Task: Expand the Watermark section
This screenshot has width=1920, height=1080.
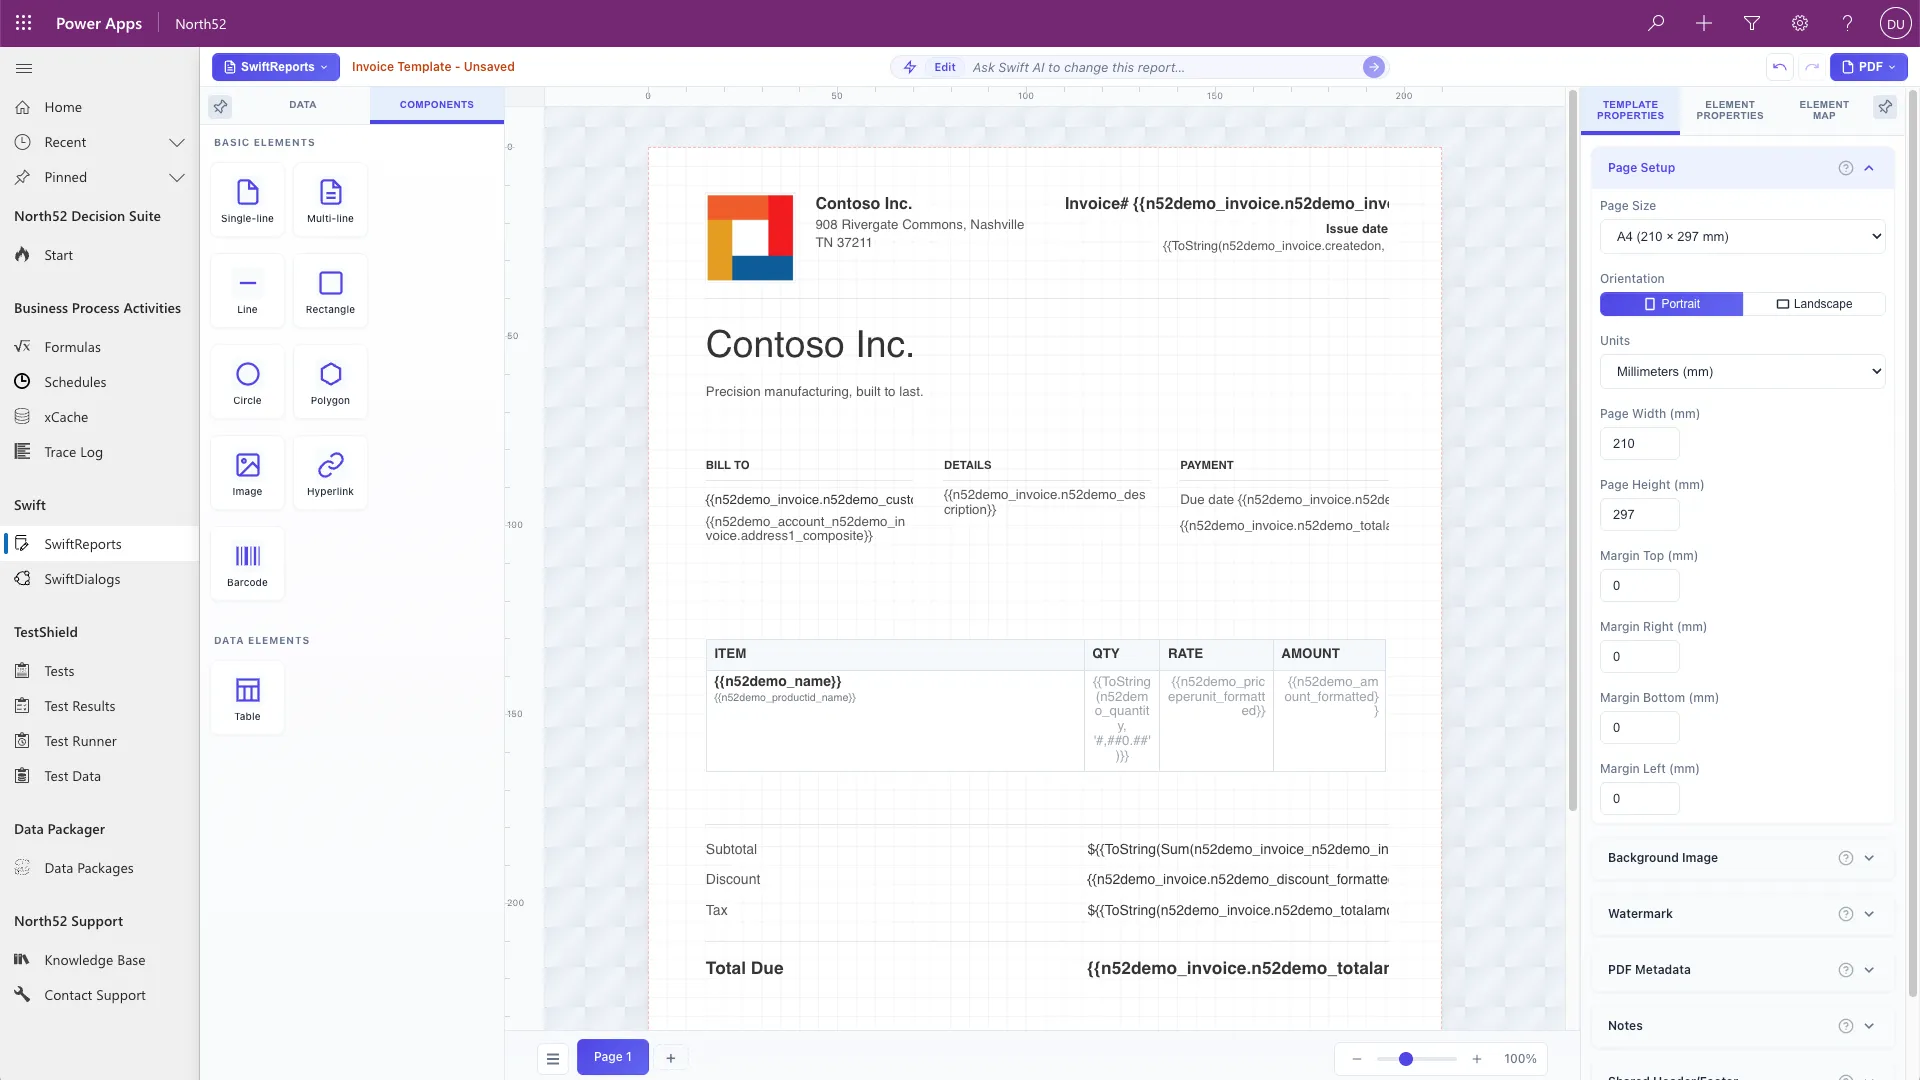Action: pyautogui.click(x=1742, y=914)
